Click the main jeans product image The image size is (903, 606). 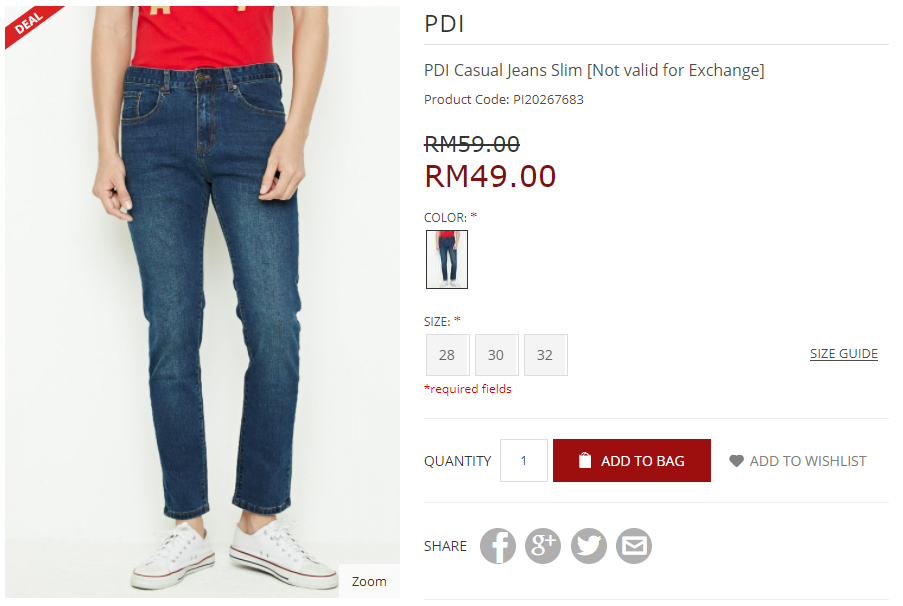202,302
